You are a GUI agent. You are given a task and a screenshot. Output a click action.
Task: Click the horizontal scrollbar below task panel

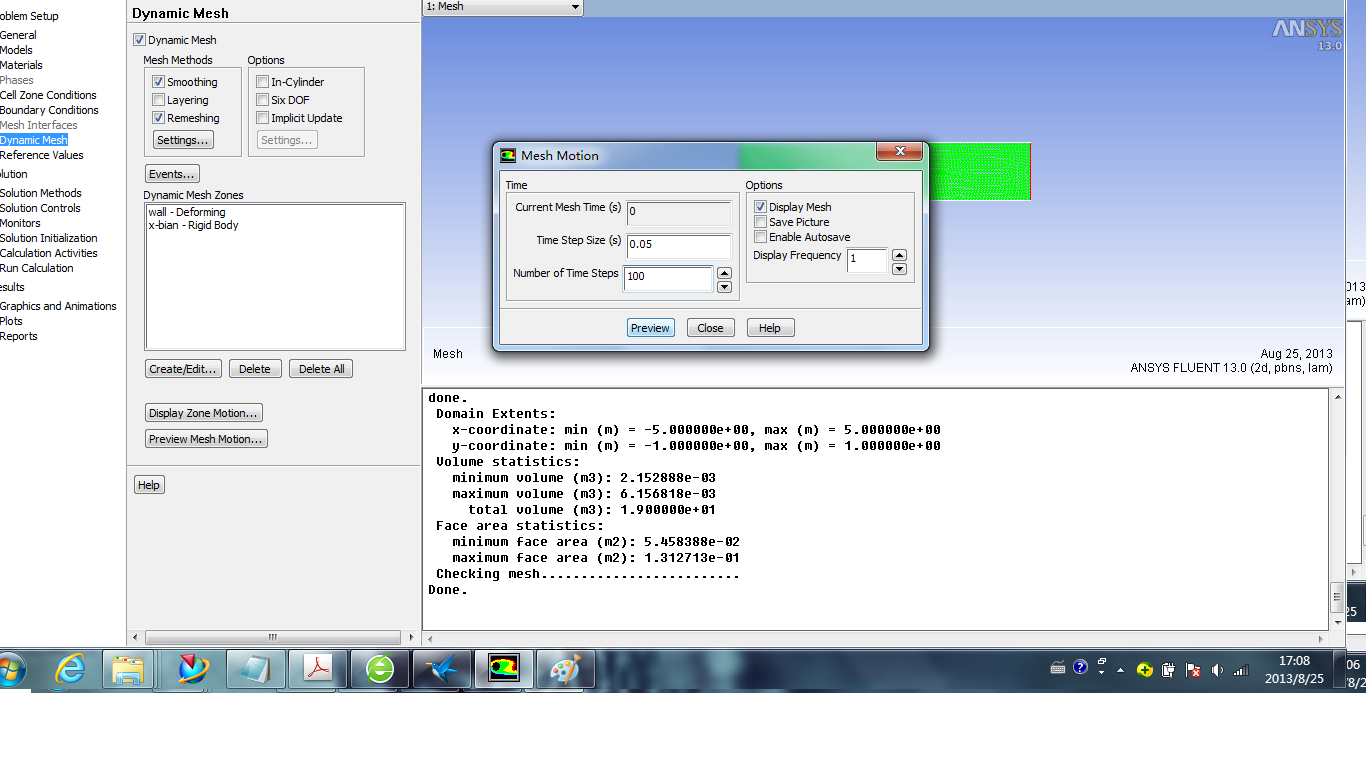point(271,637)
